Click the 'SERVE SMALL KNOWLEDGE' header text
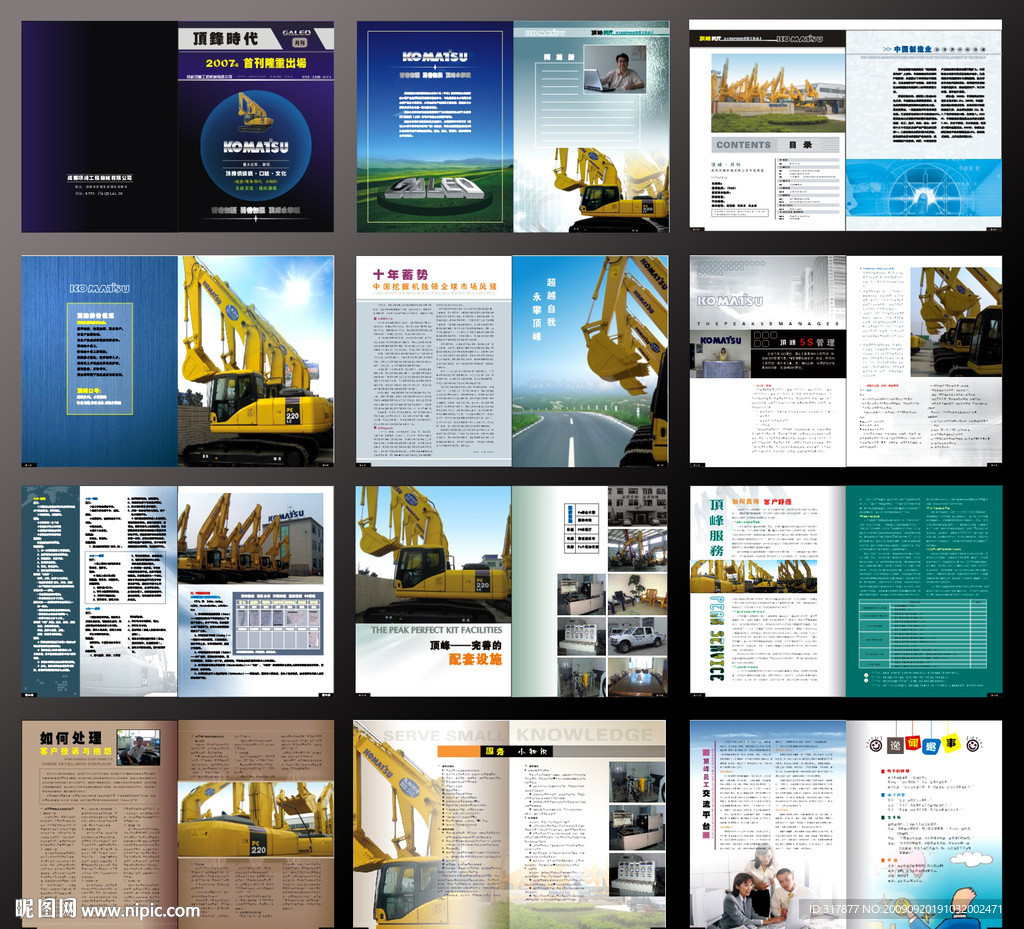The height and width of the screenshot is (929, 1024). pyautogui.click(x=517, y=735)
